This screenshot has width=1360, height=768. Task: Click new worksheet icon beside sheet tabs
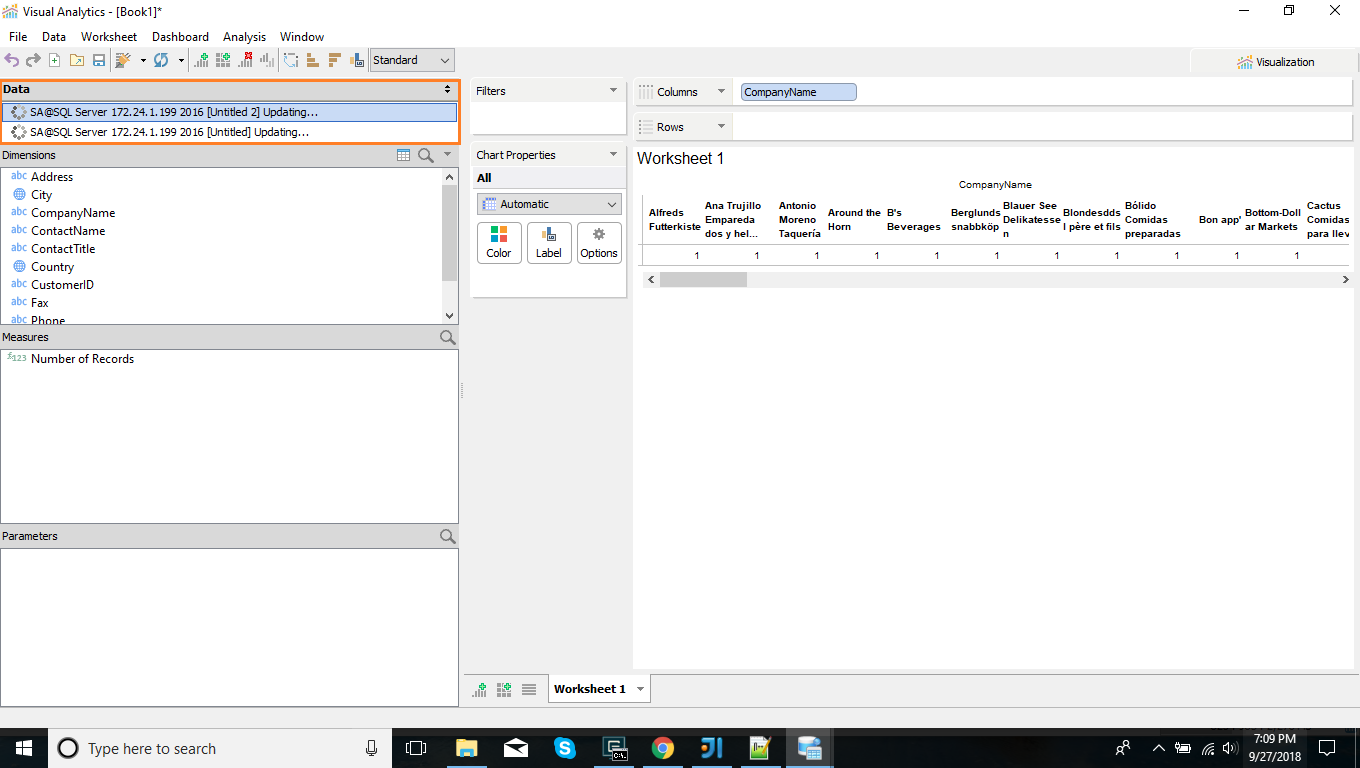pos(479,689)
